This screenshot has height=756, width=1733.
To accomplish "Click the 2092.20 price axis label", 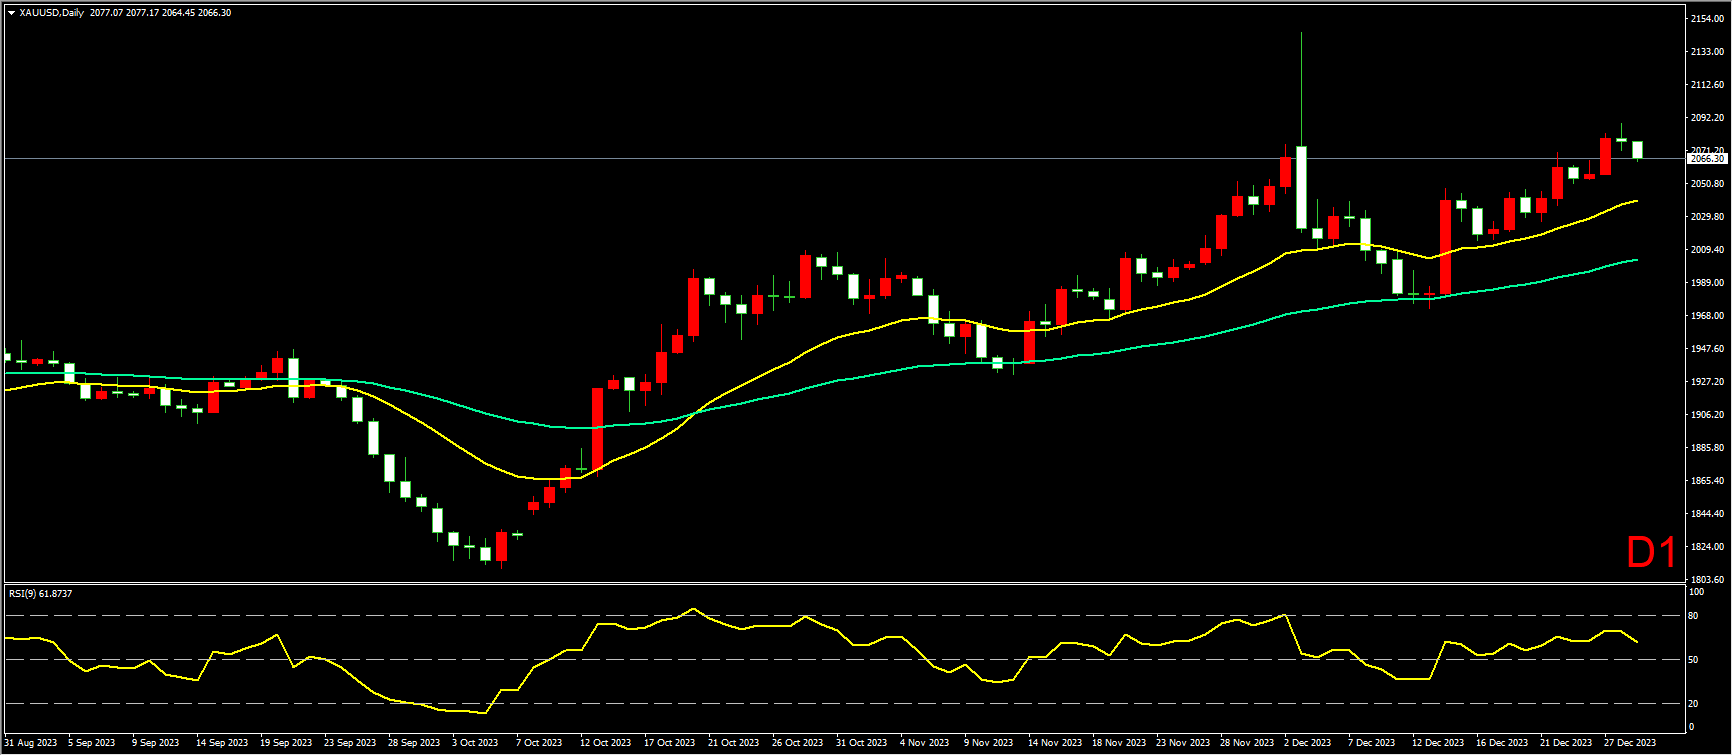I will 1706,118.
